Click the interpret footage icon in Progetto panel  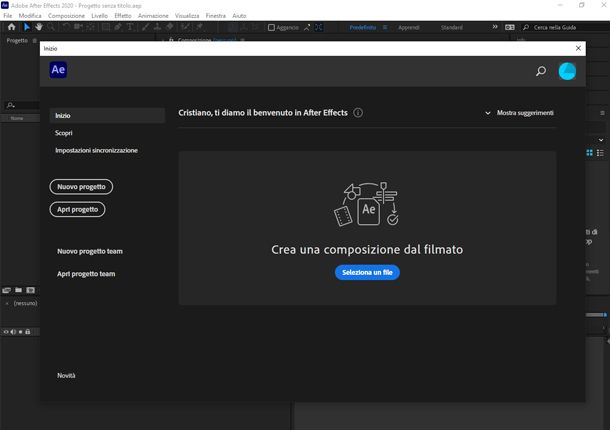(7, 290)
